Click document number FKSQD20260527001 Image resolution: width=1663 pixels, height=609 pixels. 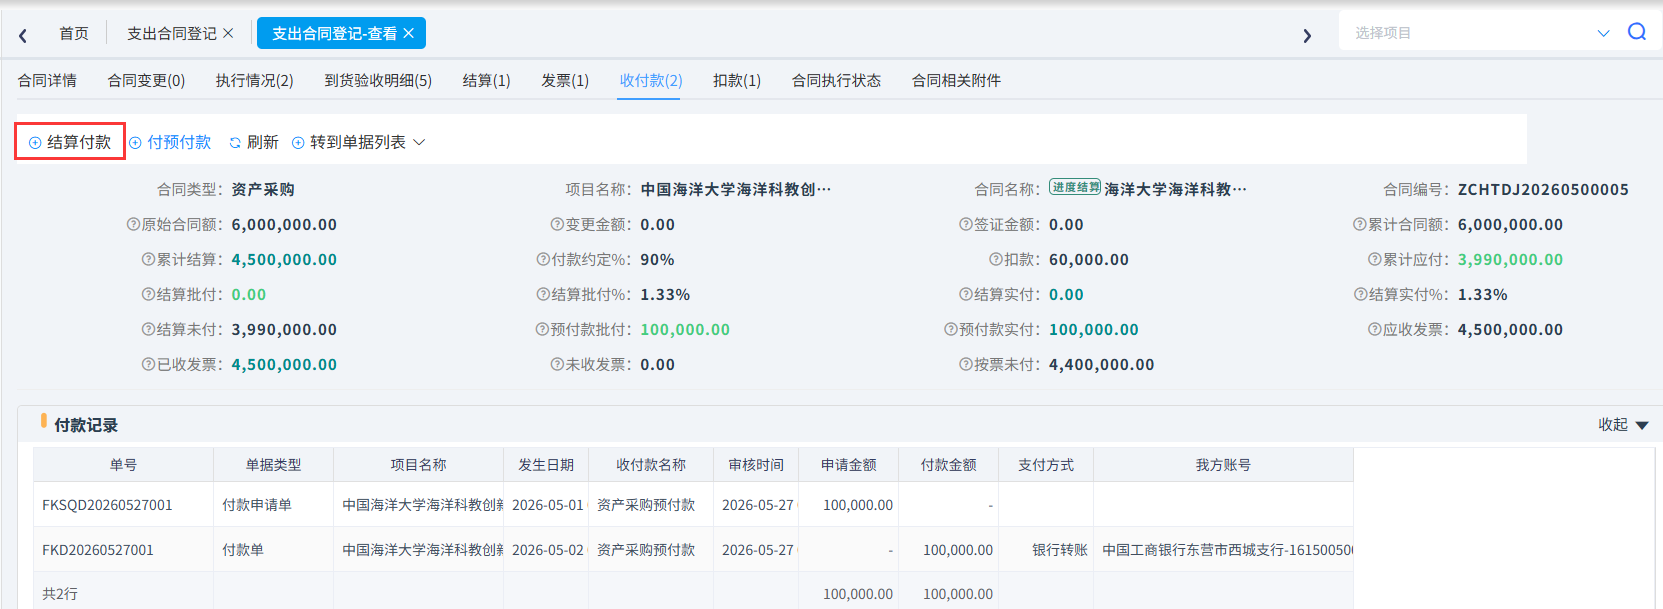tap(107, 505)
